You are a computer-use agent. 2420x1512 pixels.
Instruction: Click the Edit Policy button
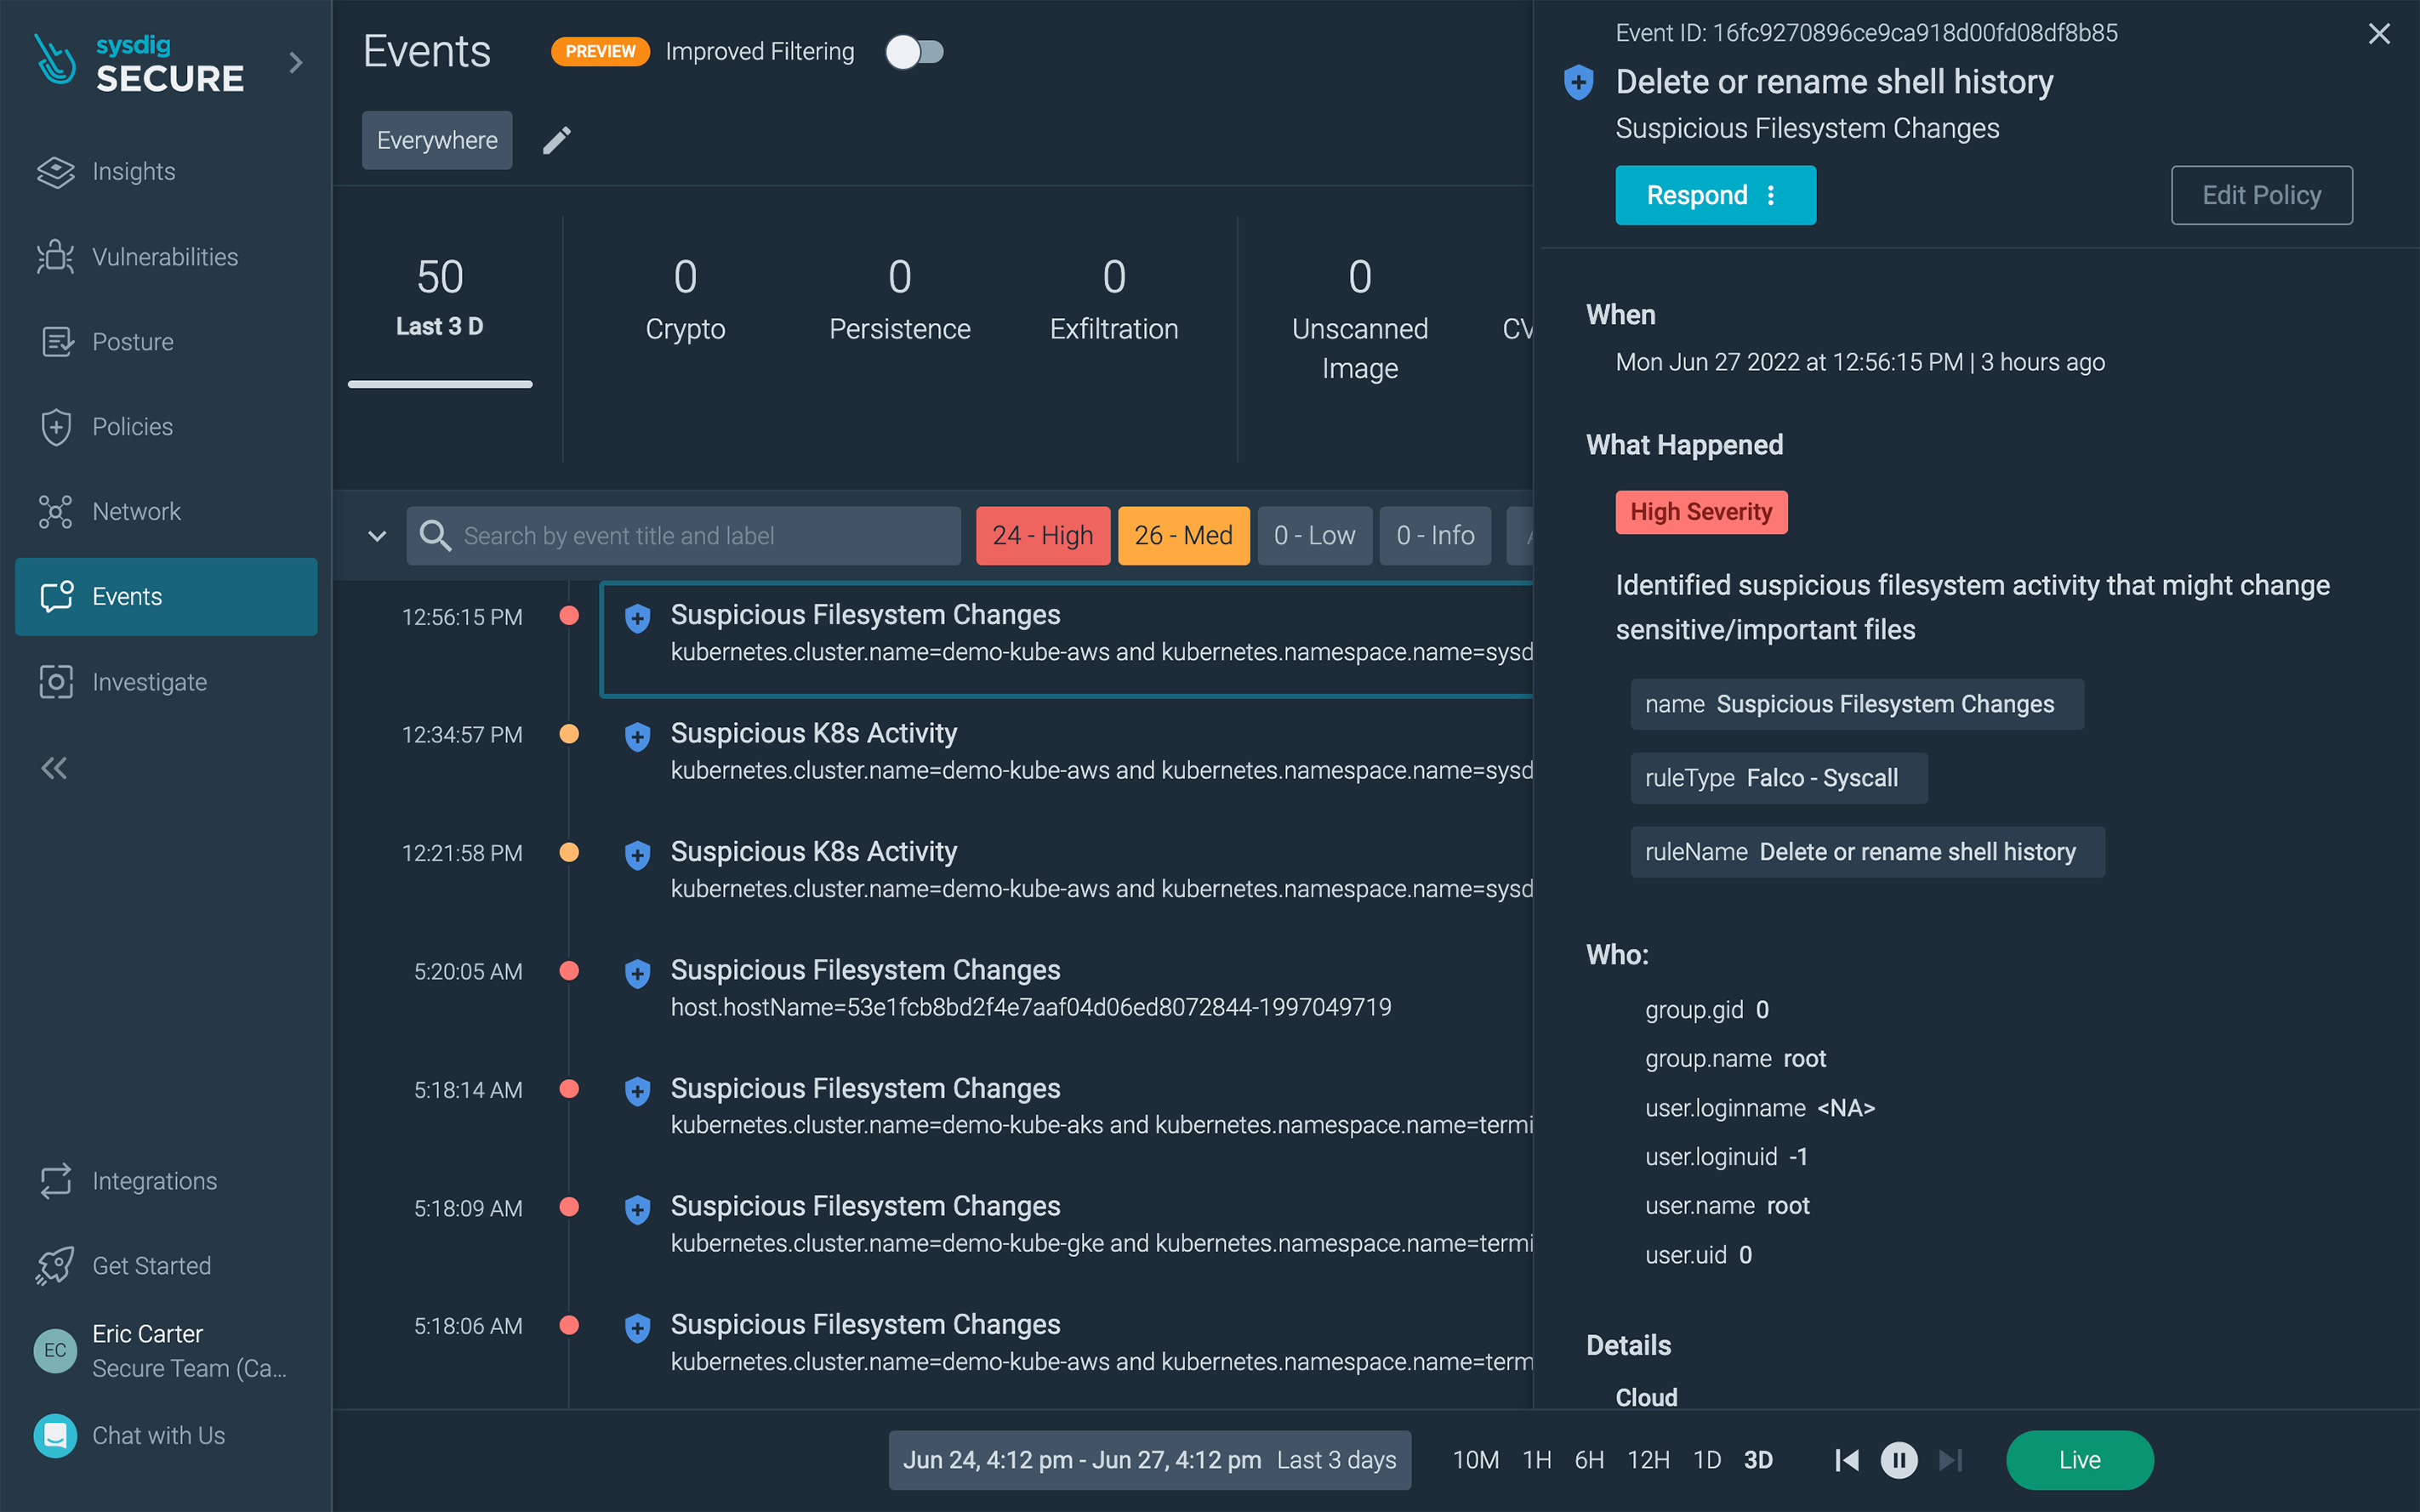click(2261, 195)
